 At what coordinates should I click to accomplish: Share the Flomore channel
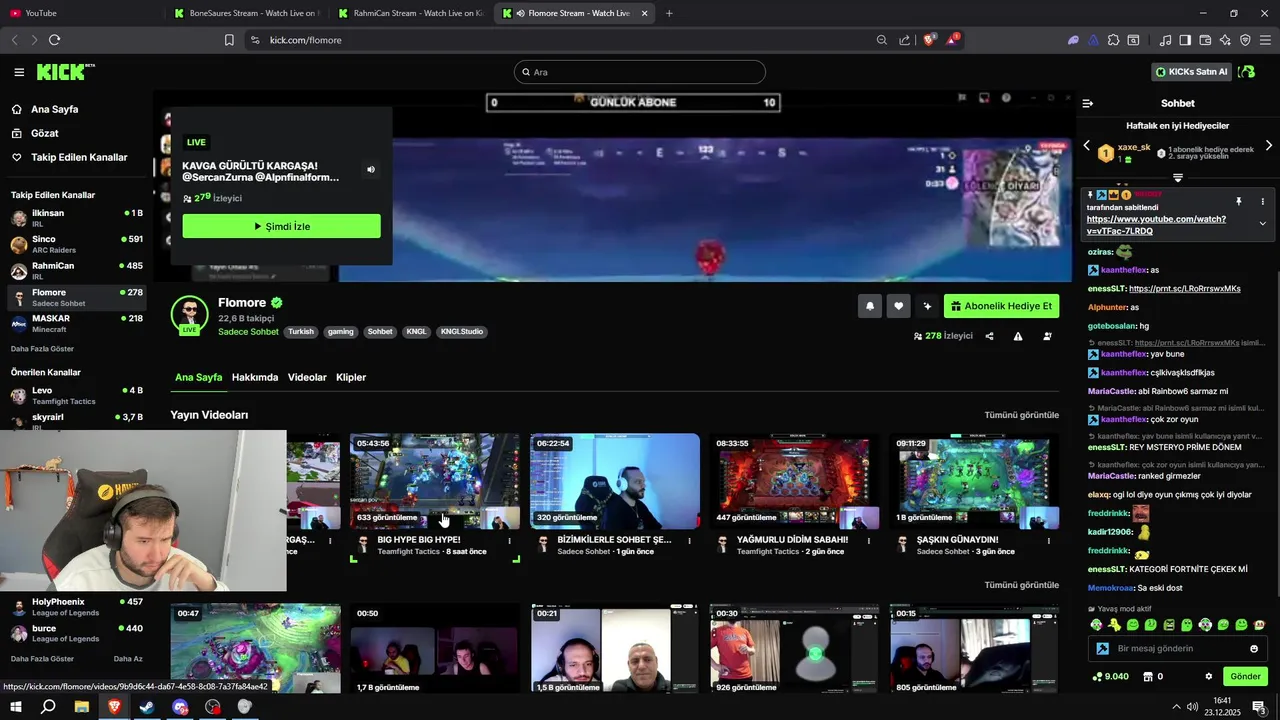coord(989,336)
